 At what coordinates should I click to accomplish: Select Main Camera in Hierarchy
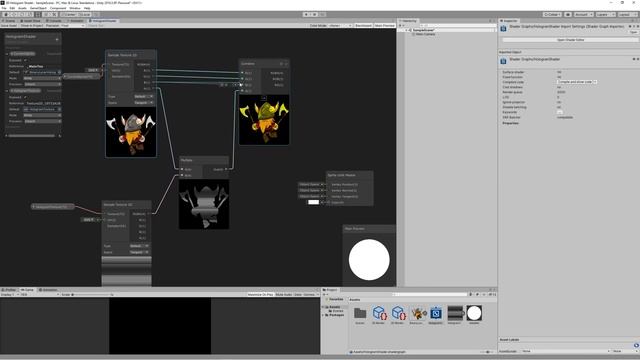[x=425, y=34]
